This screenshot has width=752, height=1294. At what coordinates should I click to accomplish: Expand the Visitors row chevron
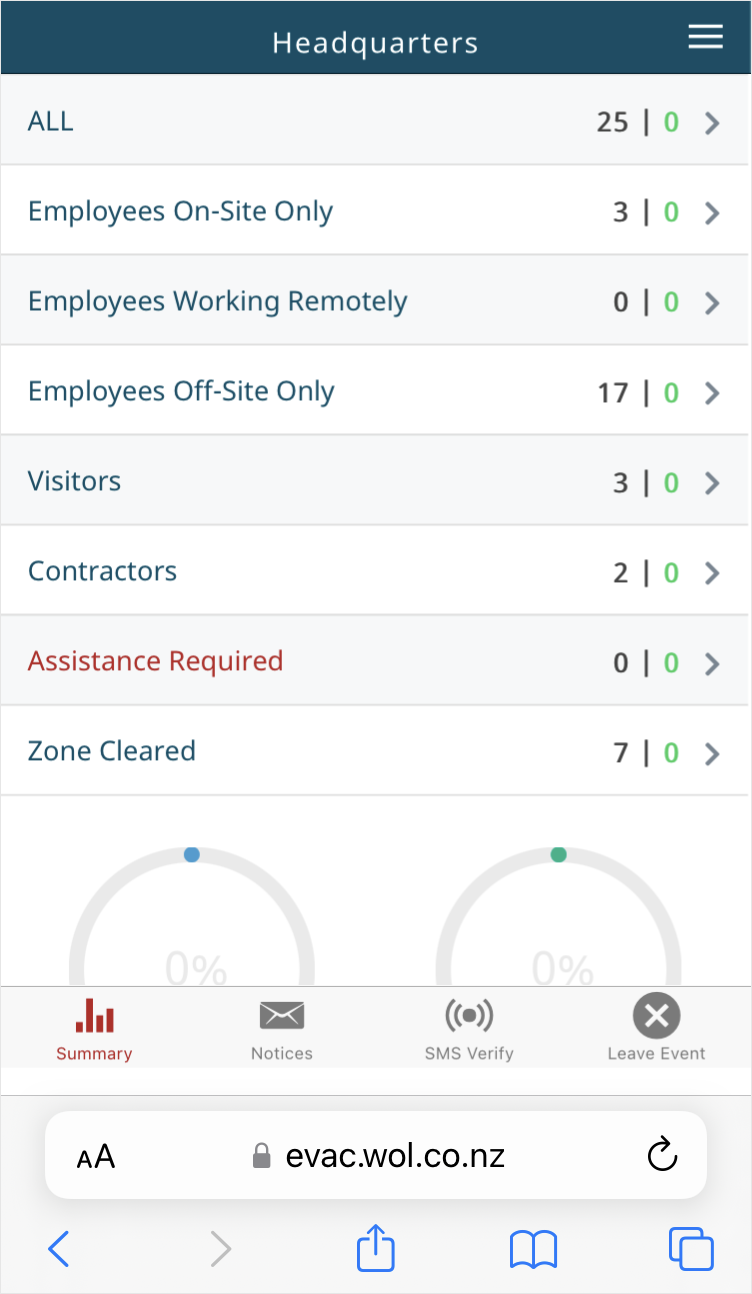point(712,483)
